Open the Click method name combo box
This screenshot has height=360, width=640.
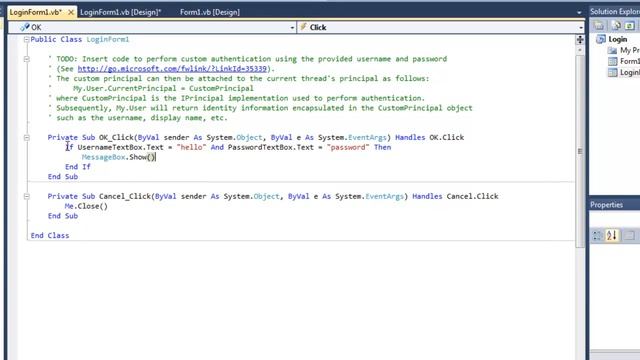click(441, 27)
